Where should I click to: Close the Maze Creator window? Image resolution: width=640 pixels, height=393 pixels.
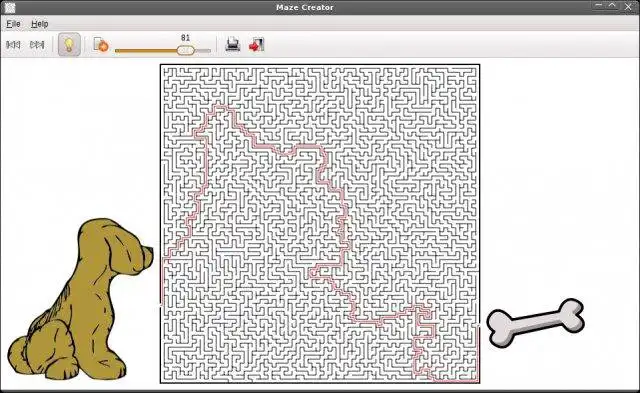(628, 7)
